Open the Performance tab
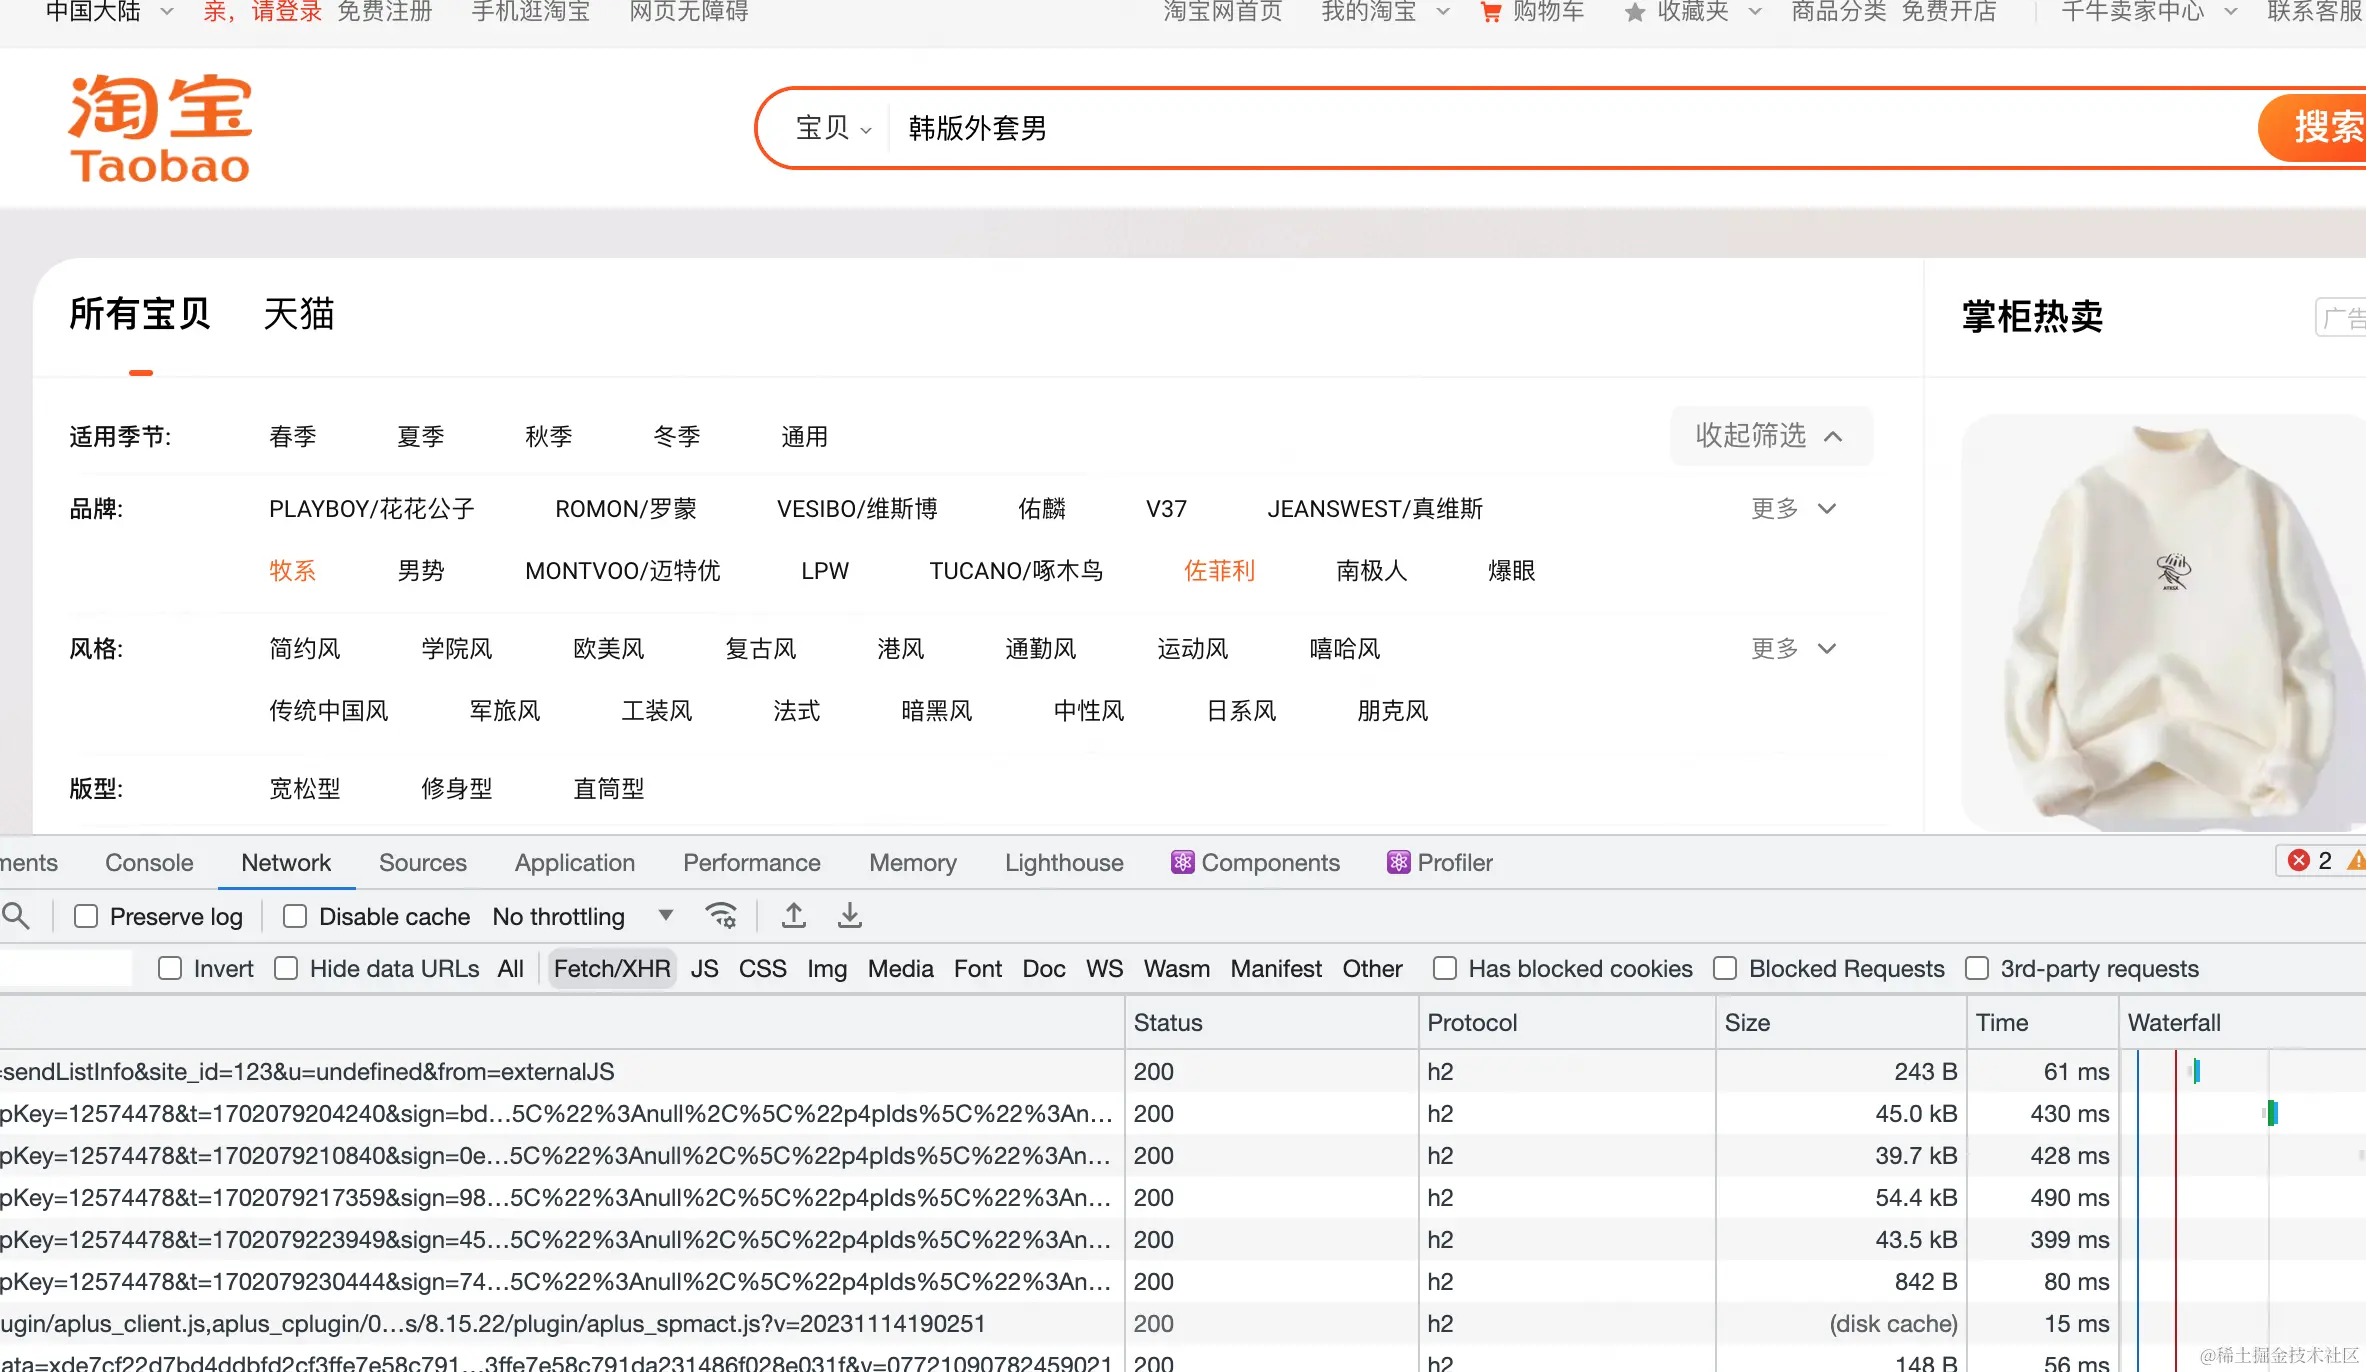Viewport: 2366px width, 1372px height. coord(751,862)
